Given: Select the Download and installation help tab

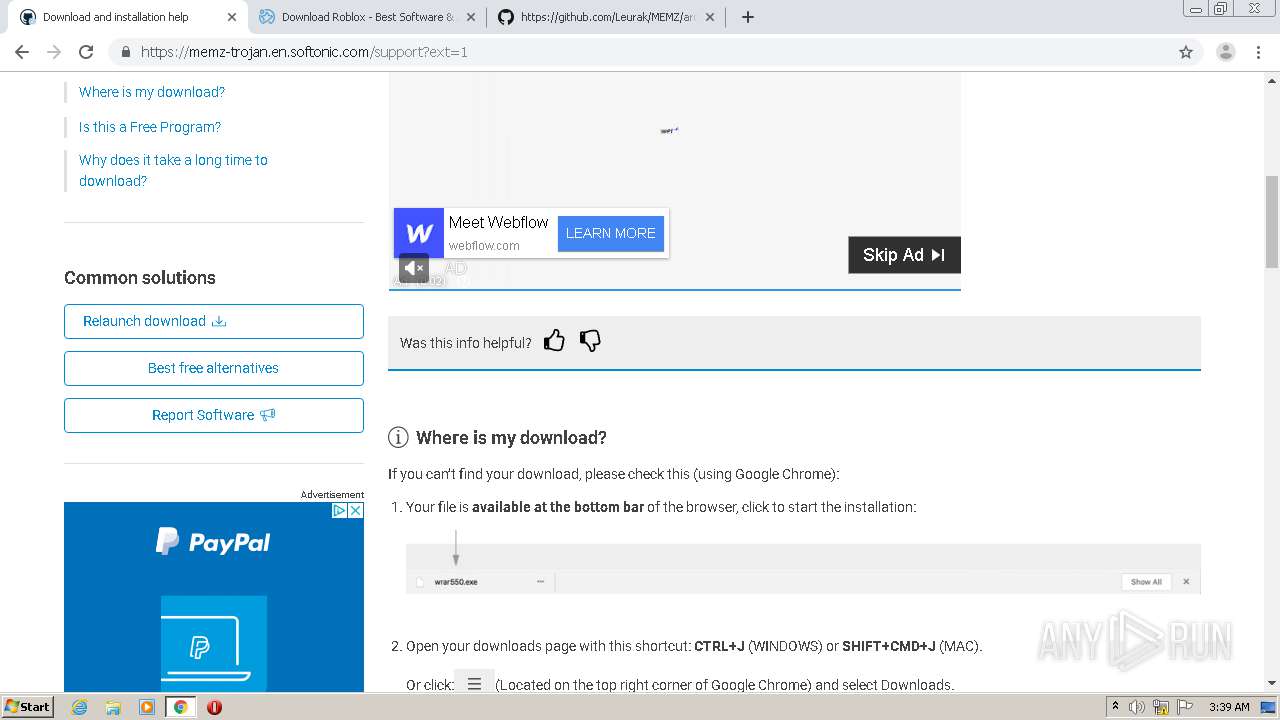Looking at the screenshot, I should (x=127, y=17).
